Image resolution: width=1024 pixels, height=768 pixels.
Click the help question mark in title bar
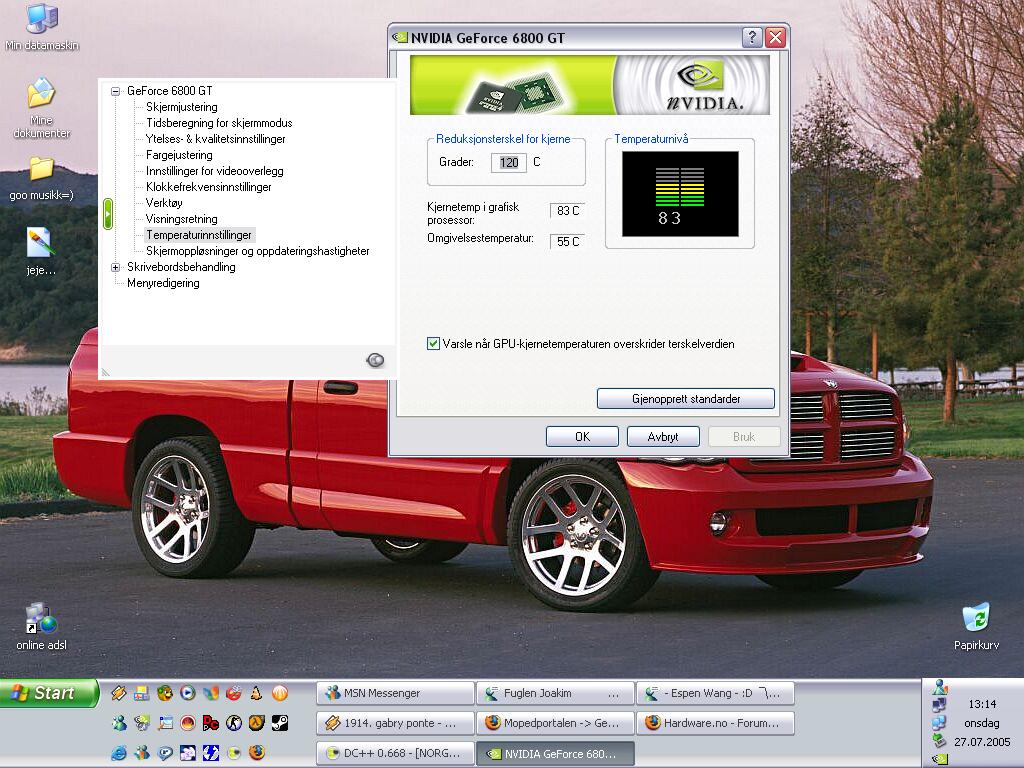752,38
